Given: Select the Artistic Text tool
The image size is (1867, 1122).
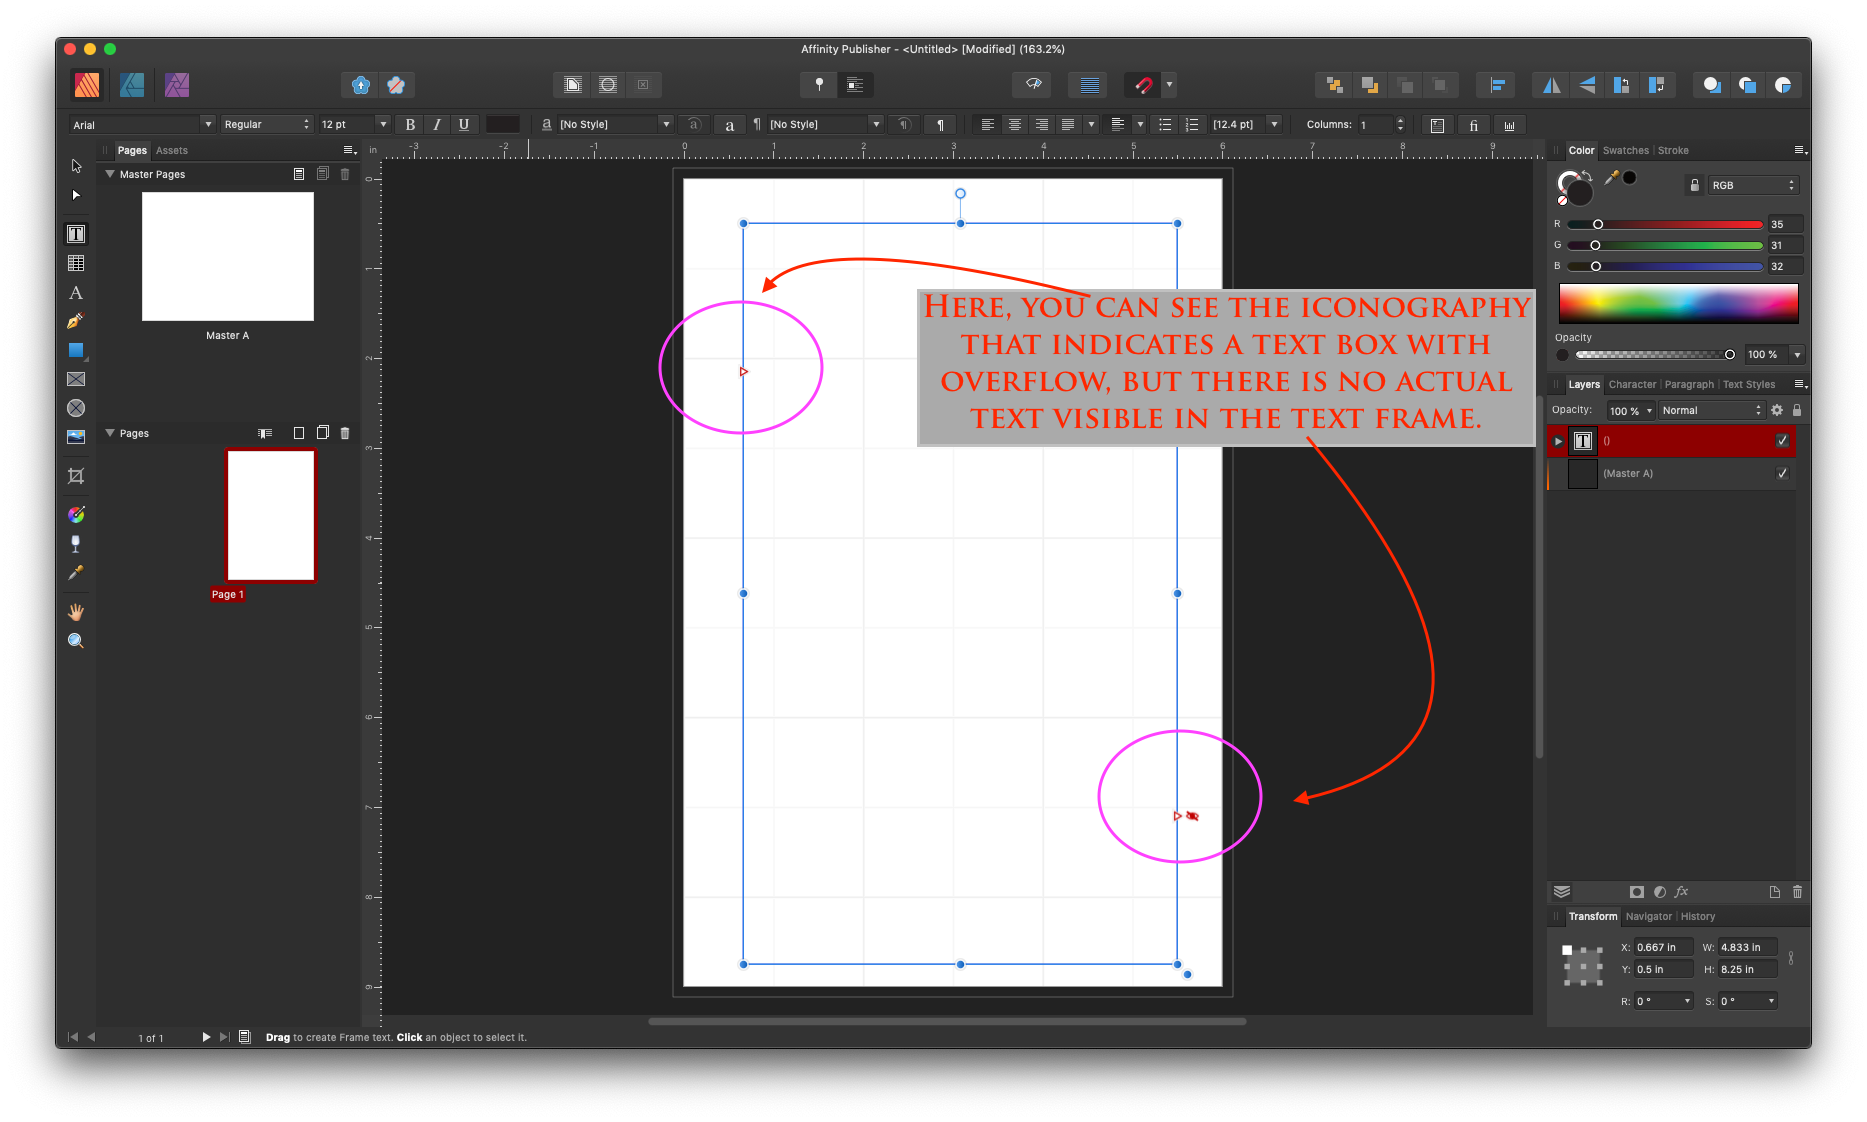Looking at the screenshot, I should (x=76, y=293).
